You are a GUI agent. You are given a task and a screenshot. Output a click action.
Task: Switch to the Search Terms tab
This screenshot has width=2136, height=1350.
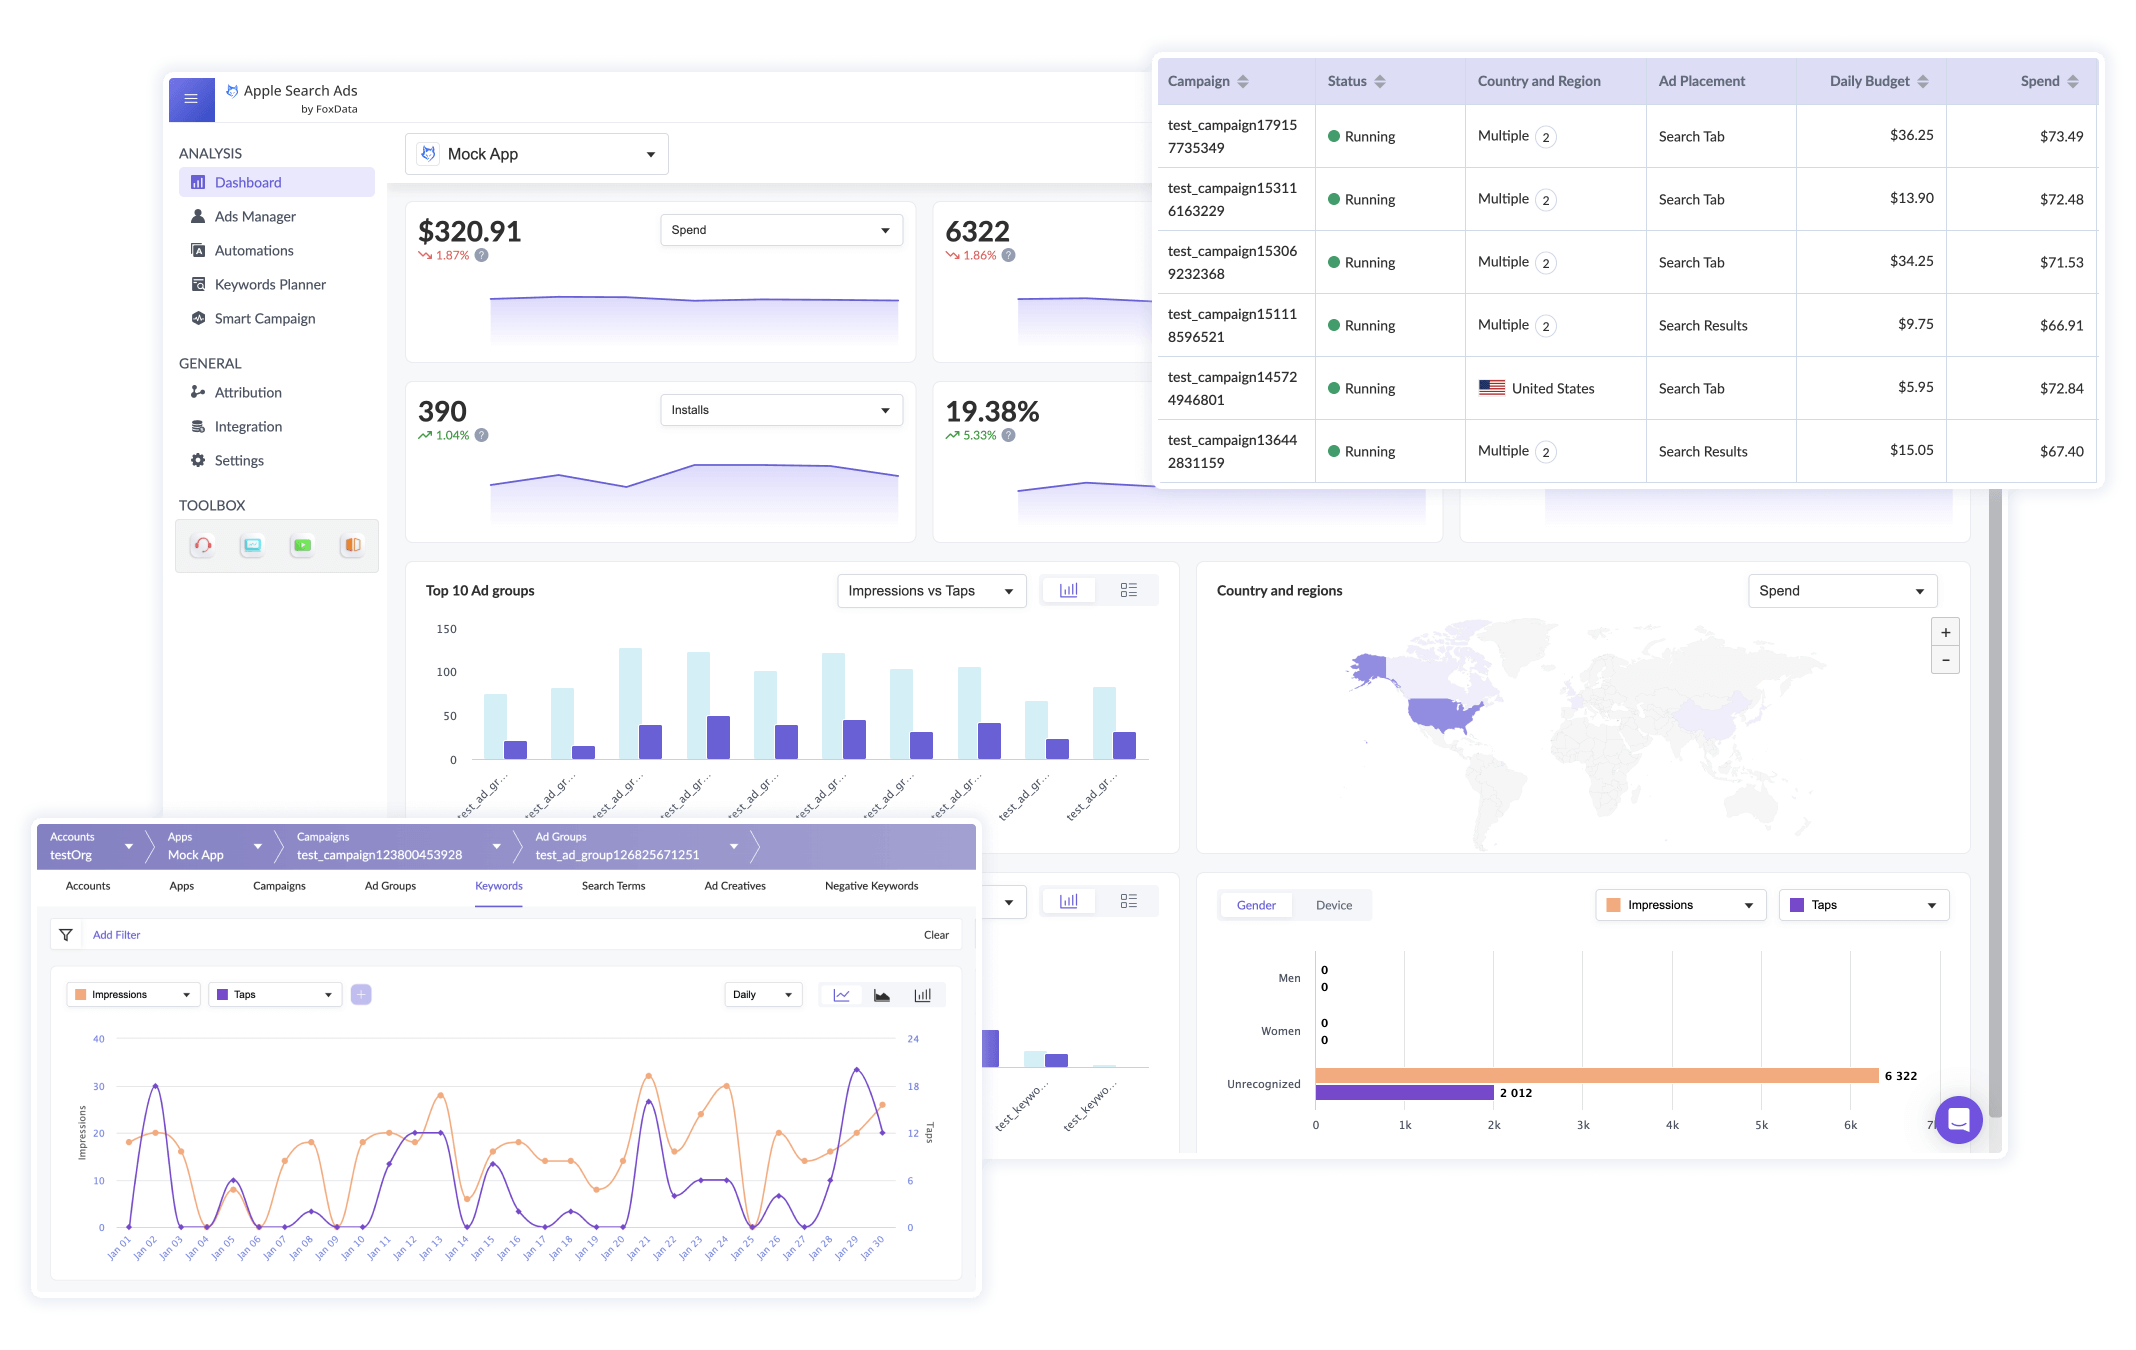tap(613, 886)
